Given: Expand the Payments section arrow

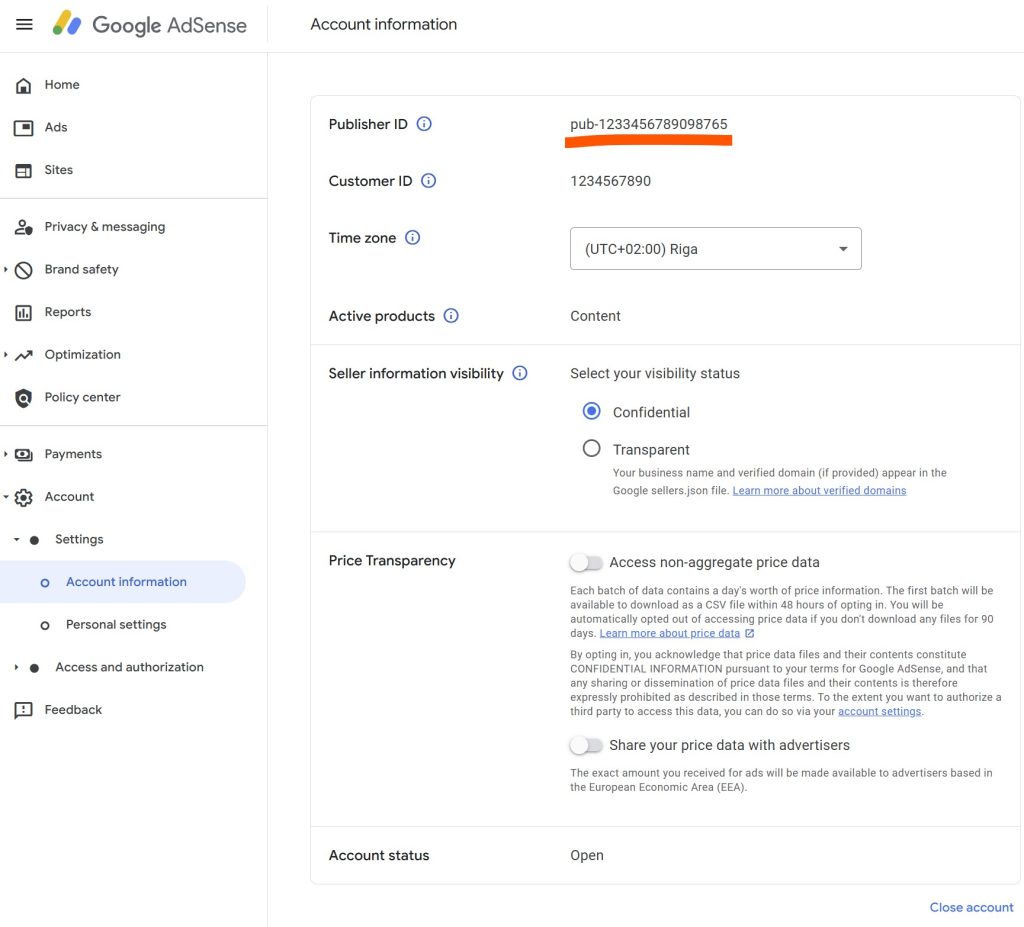Looking at the screenshot, I should (x=6, y=454).
